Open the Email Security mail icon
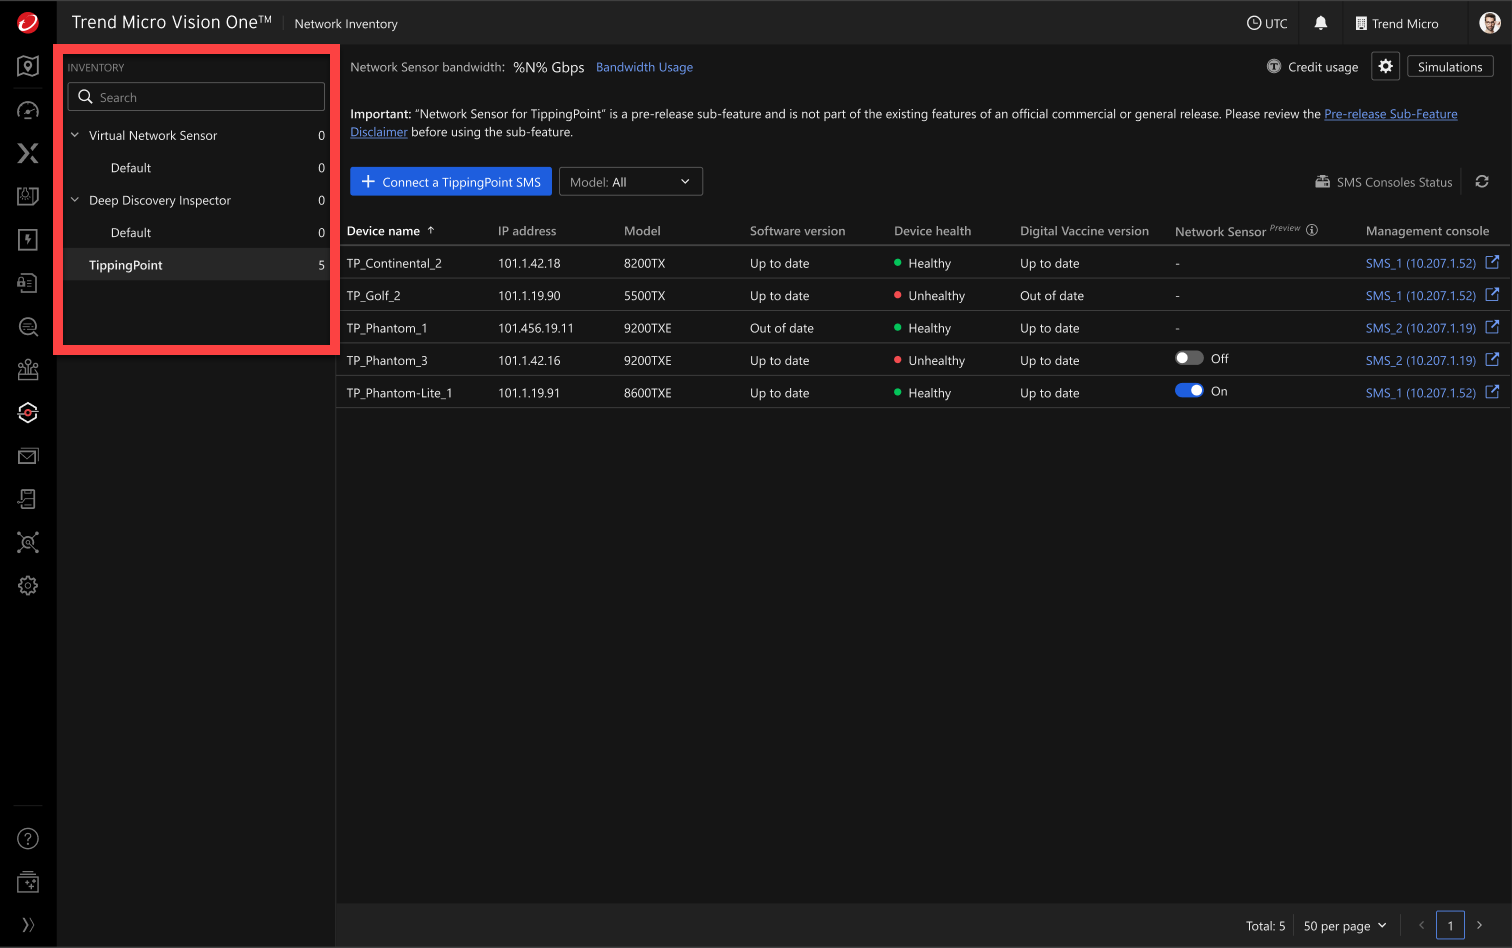Screen dimensions: 1512x948 (x=27, y=456)
